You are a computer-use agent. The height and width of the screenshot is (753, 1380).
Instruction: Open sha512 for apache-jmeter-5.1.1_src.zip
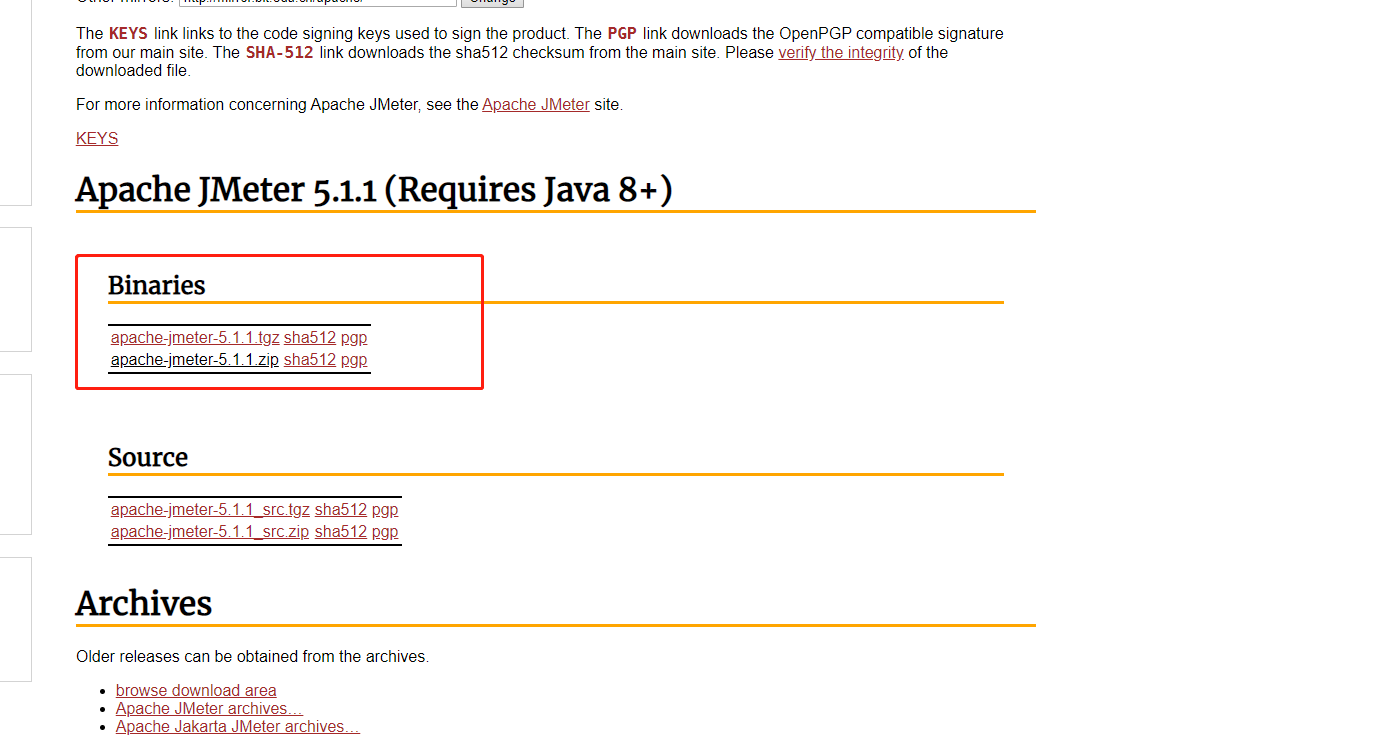coord(341,531)
